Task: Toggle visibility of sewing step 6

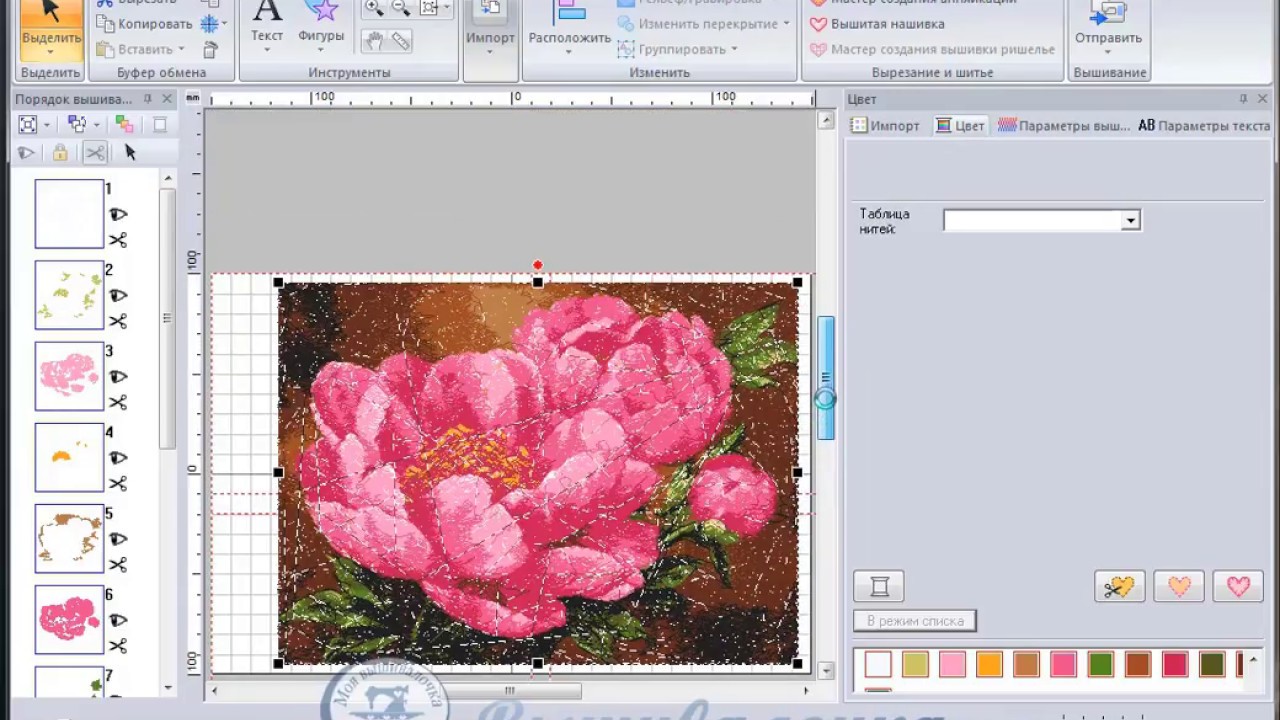Action: (118, 620)
